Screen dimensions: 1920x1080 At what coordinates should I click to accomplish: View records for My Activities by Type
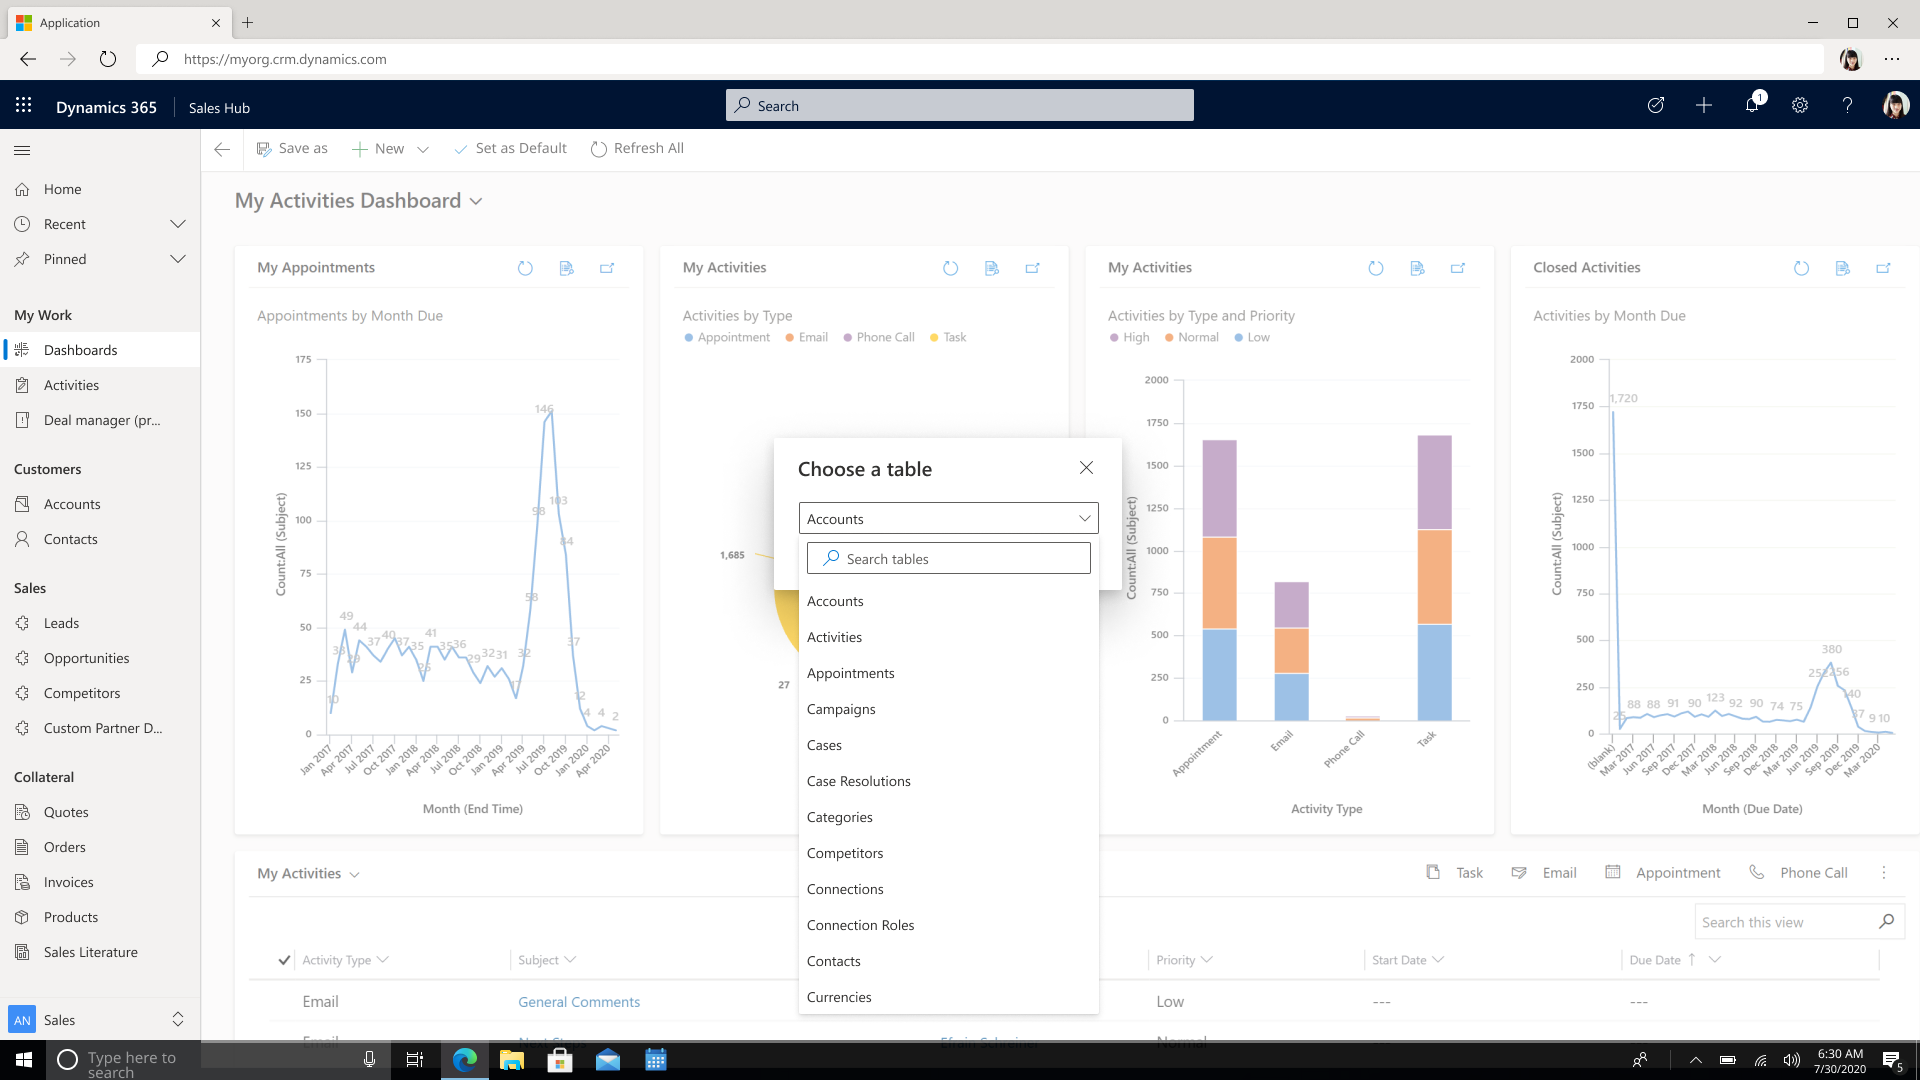(x=991, y=268)
